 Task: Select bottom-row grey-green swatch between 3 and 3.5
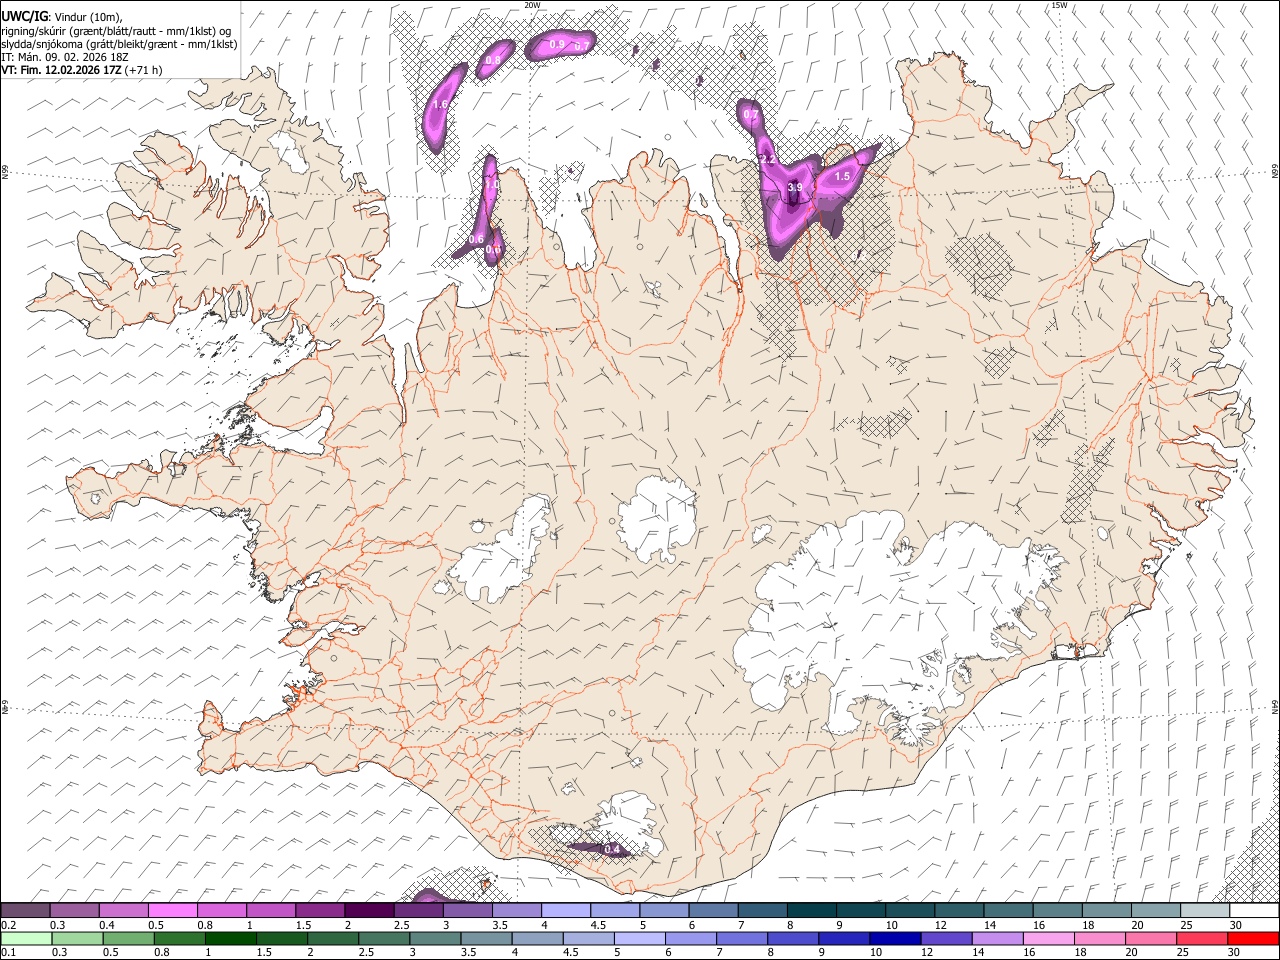[435, 938]
